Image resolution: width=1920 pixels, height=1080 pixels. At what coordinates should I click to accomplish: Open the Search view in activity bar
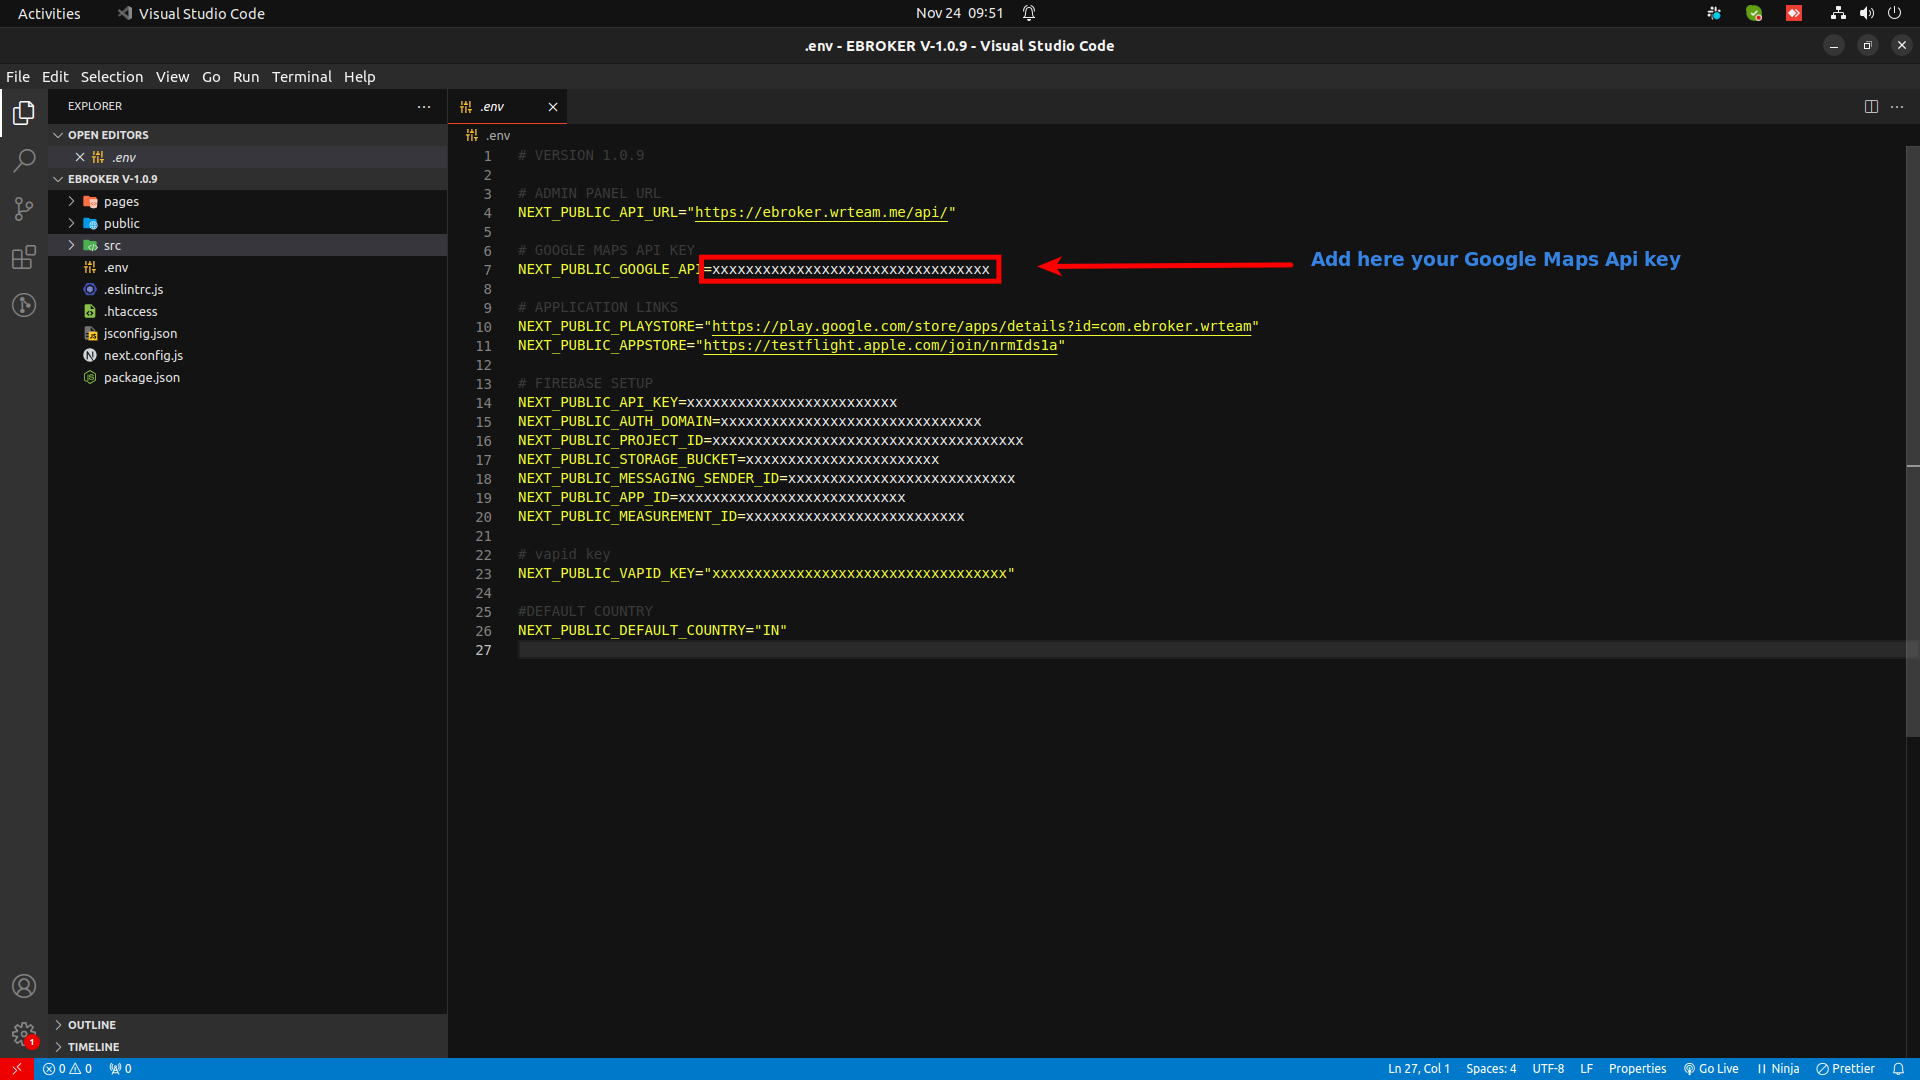(x=24, y=161)
